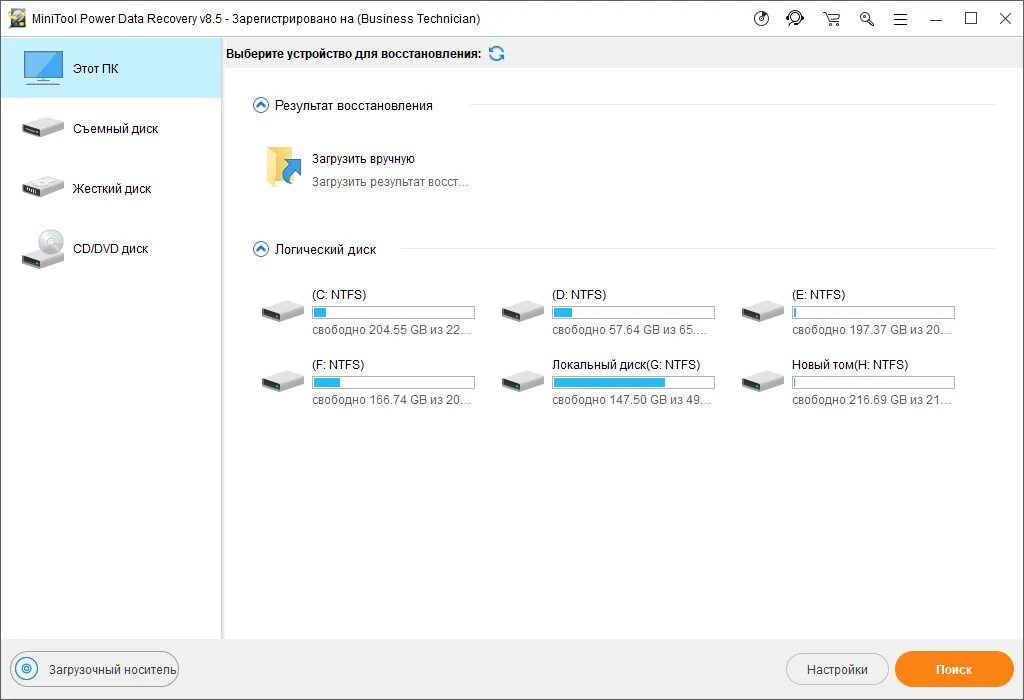Click the drive icon for E: NTFS
1024x700 pixels.
tap(763, 311)
